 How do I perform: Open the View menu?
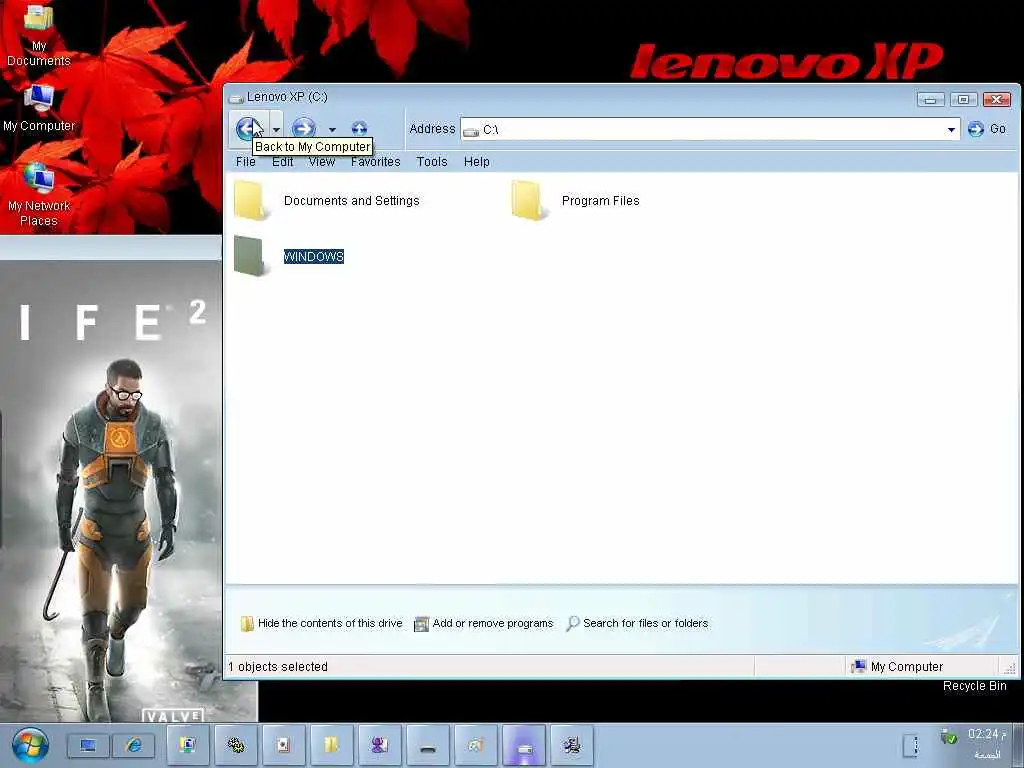[321, 161]
